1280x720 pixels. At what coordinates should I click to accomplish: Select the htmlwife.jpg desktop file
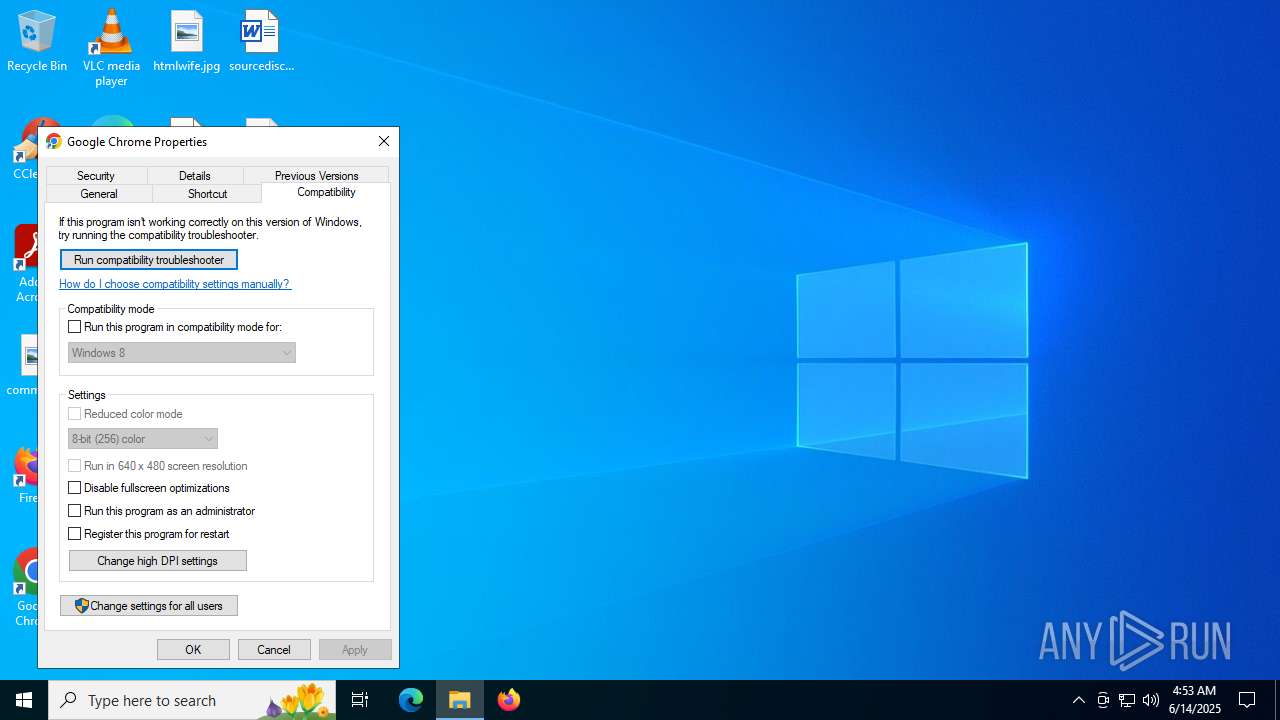(x=186, y=40)
